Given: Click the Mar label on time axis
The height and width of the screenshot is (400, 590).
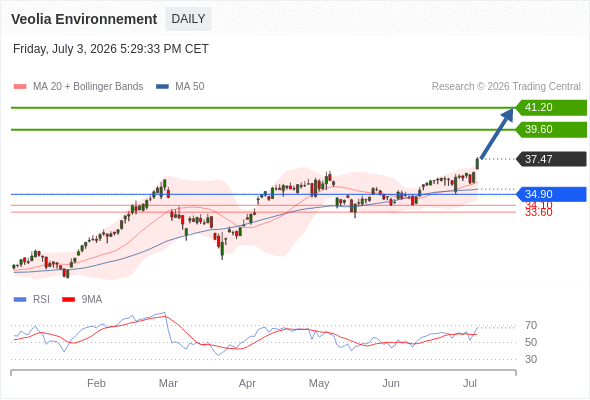Looking at the screenshot, I should [168, 383].
